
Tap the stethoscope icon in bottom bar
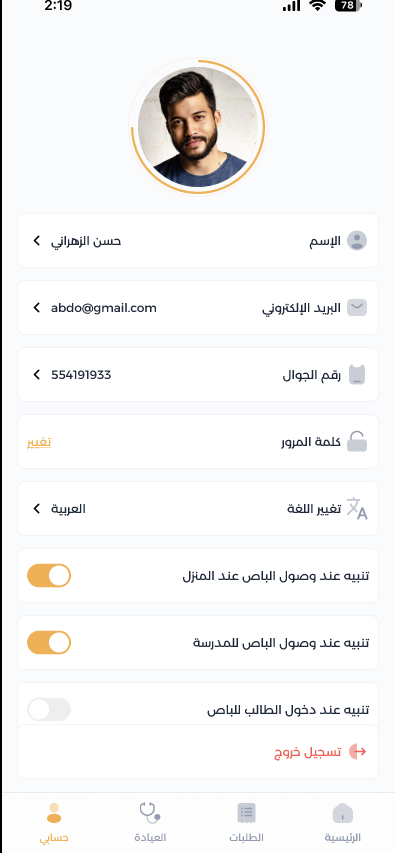point(150,813)
